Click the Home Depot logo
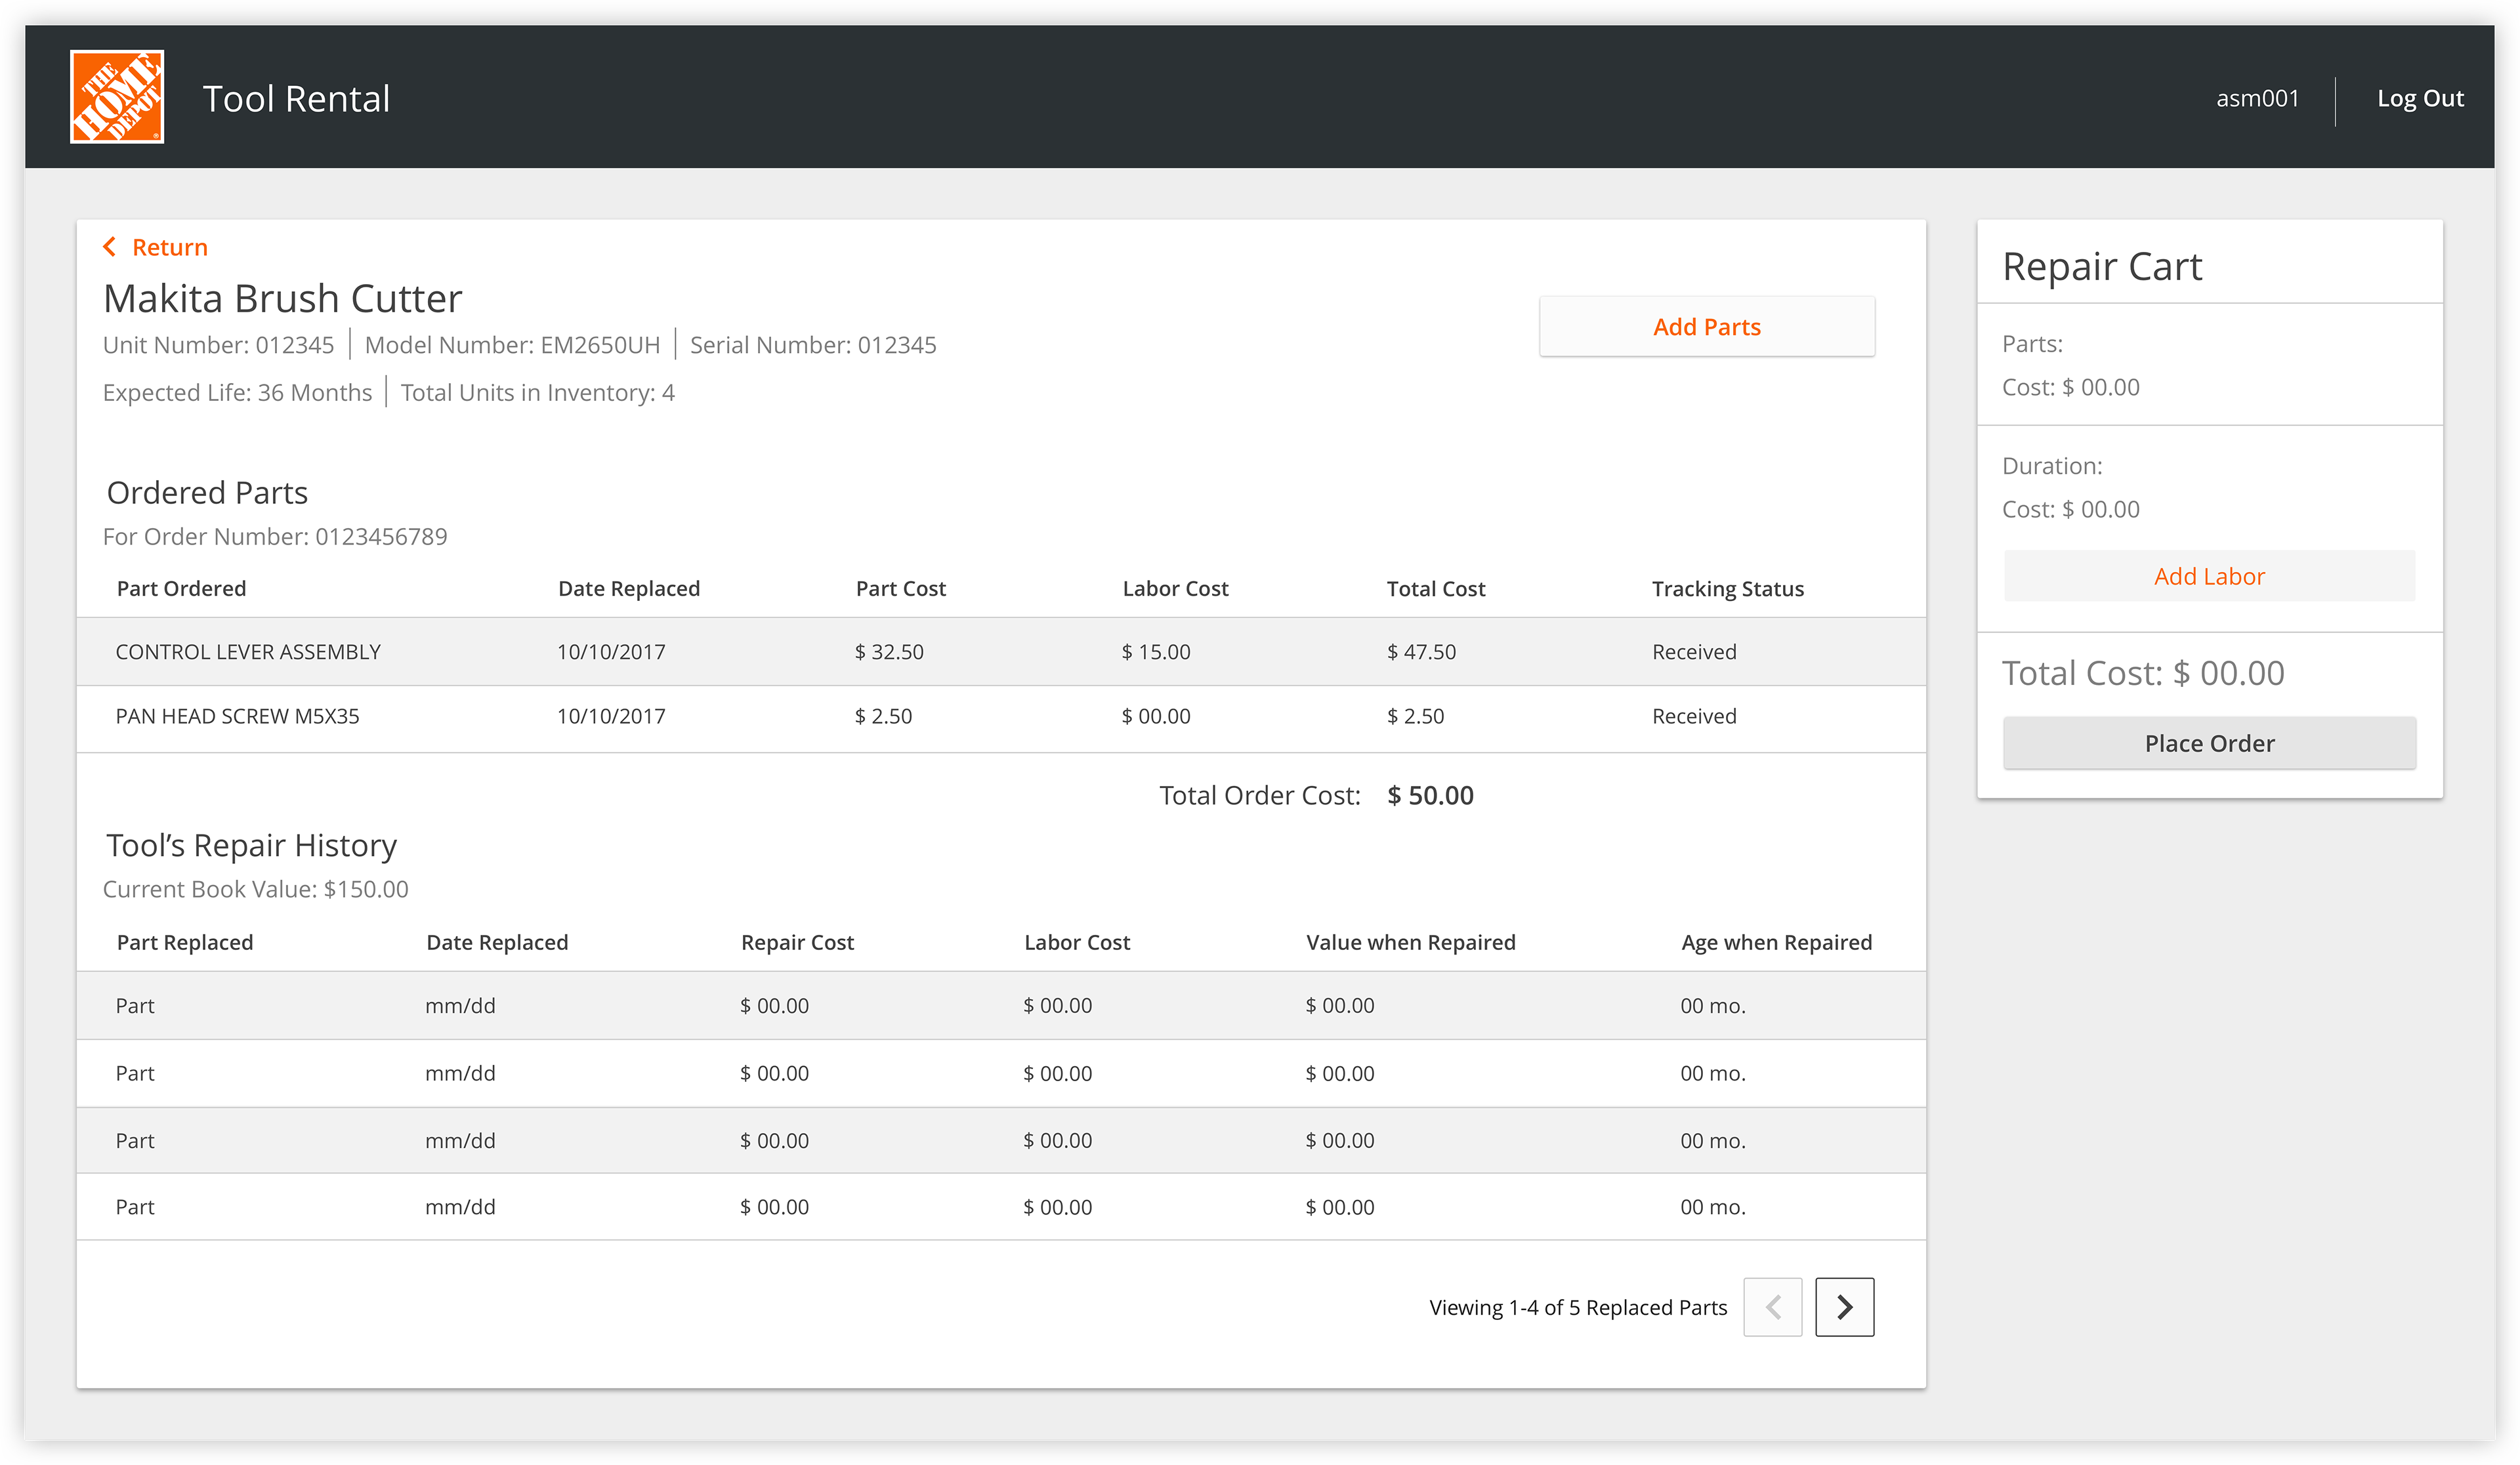This screenshot has height=1465, width=2520. [117, 97]
